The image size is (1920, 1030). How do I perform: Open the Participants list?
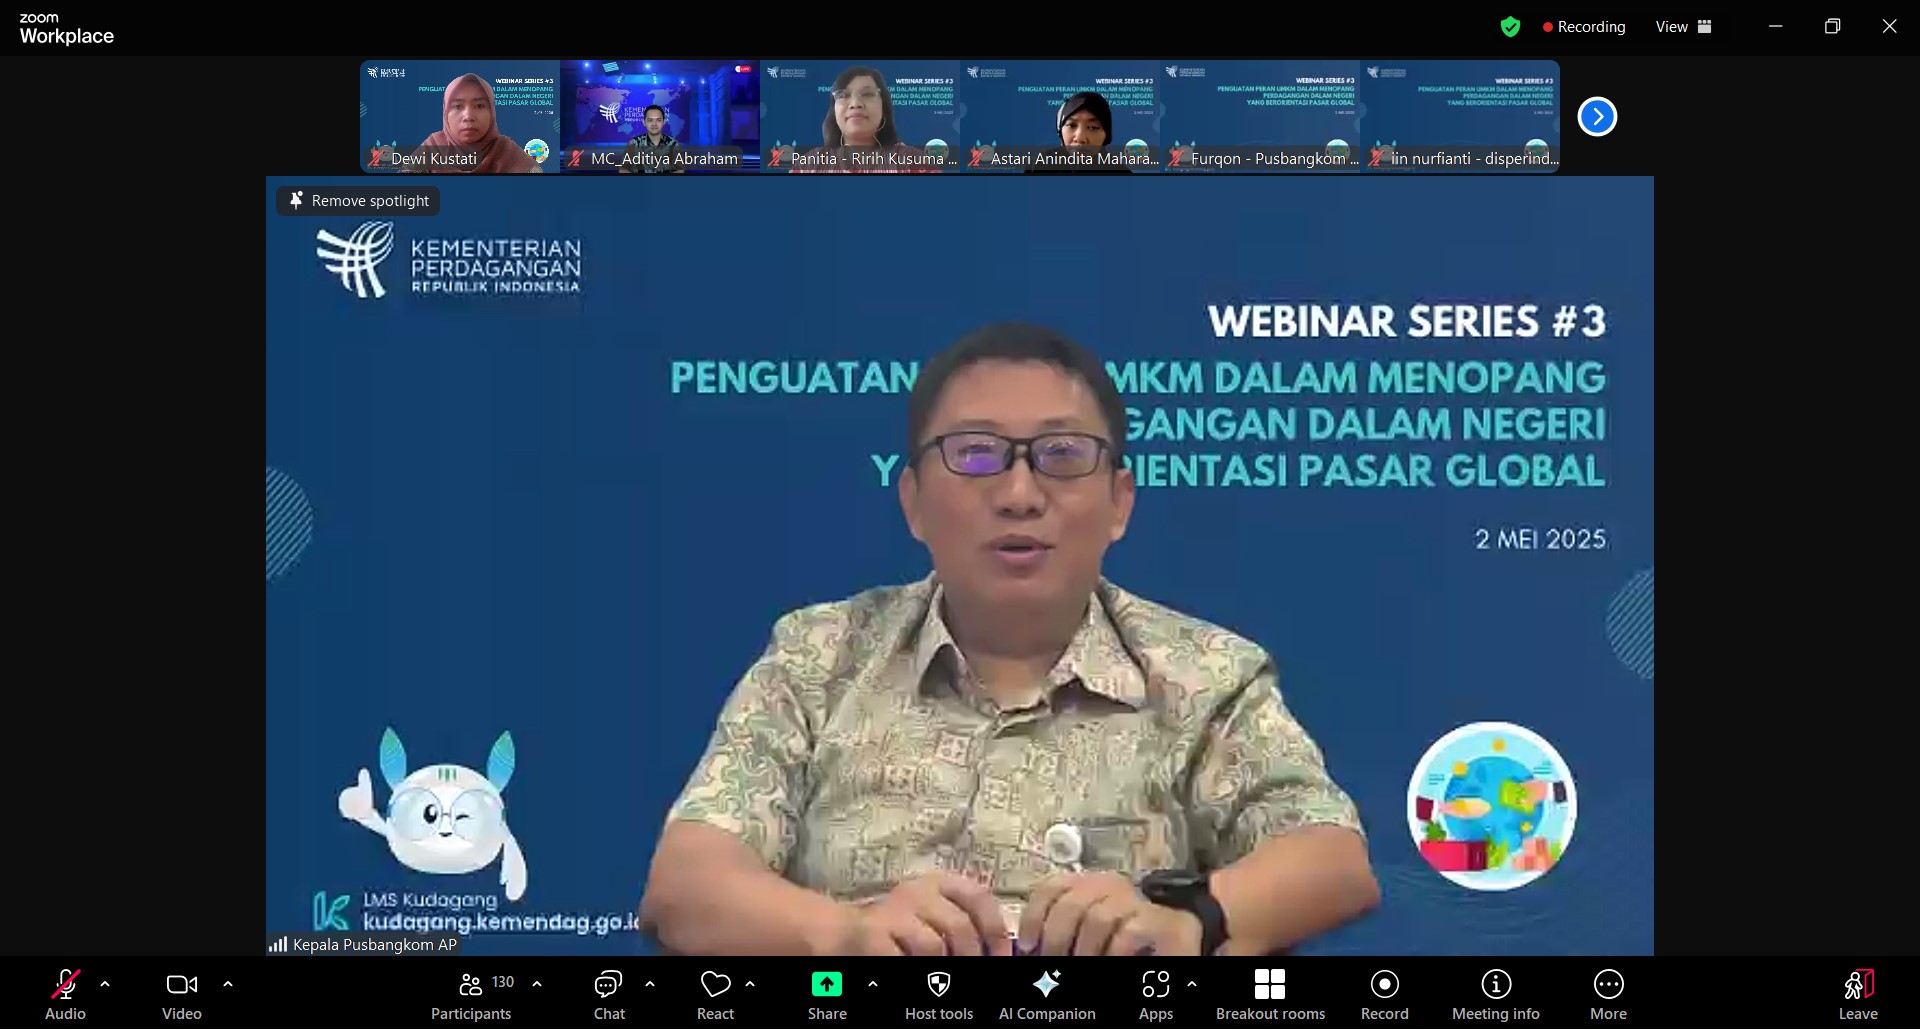tap(471, 995)
